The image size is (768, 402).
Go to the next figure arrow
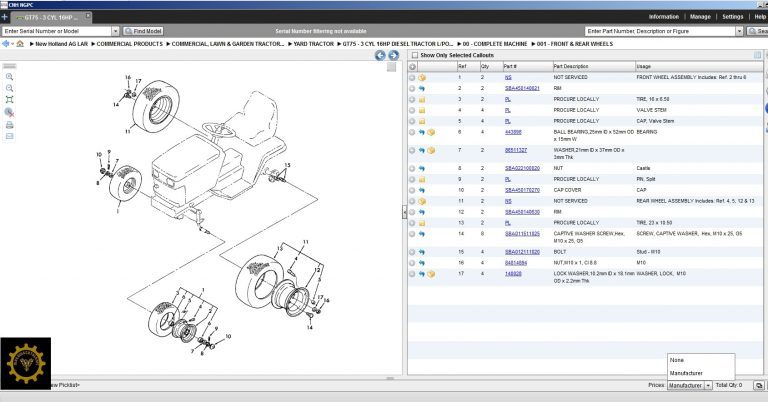393,55
